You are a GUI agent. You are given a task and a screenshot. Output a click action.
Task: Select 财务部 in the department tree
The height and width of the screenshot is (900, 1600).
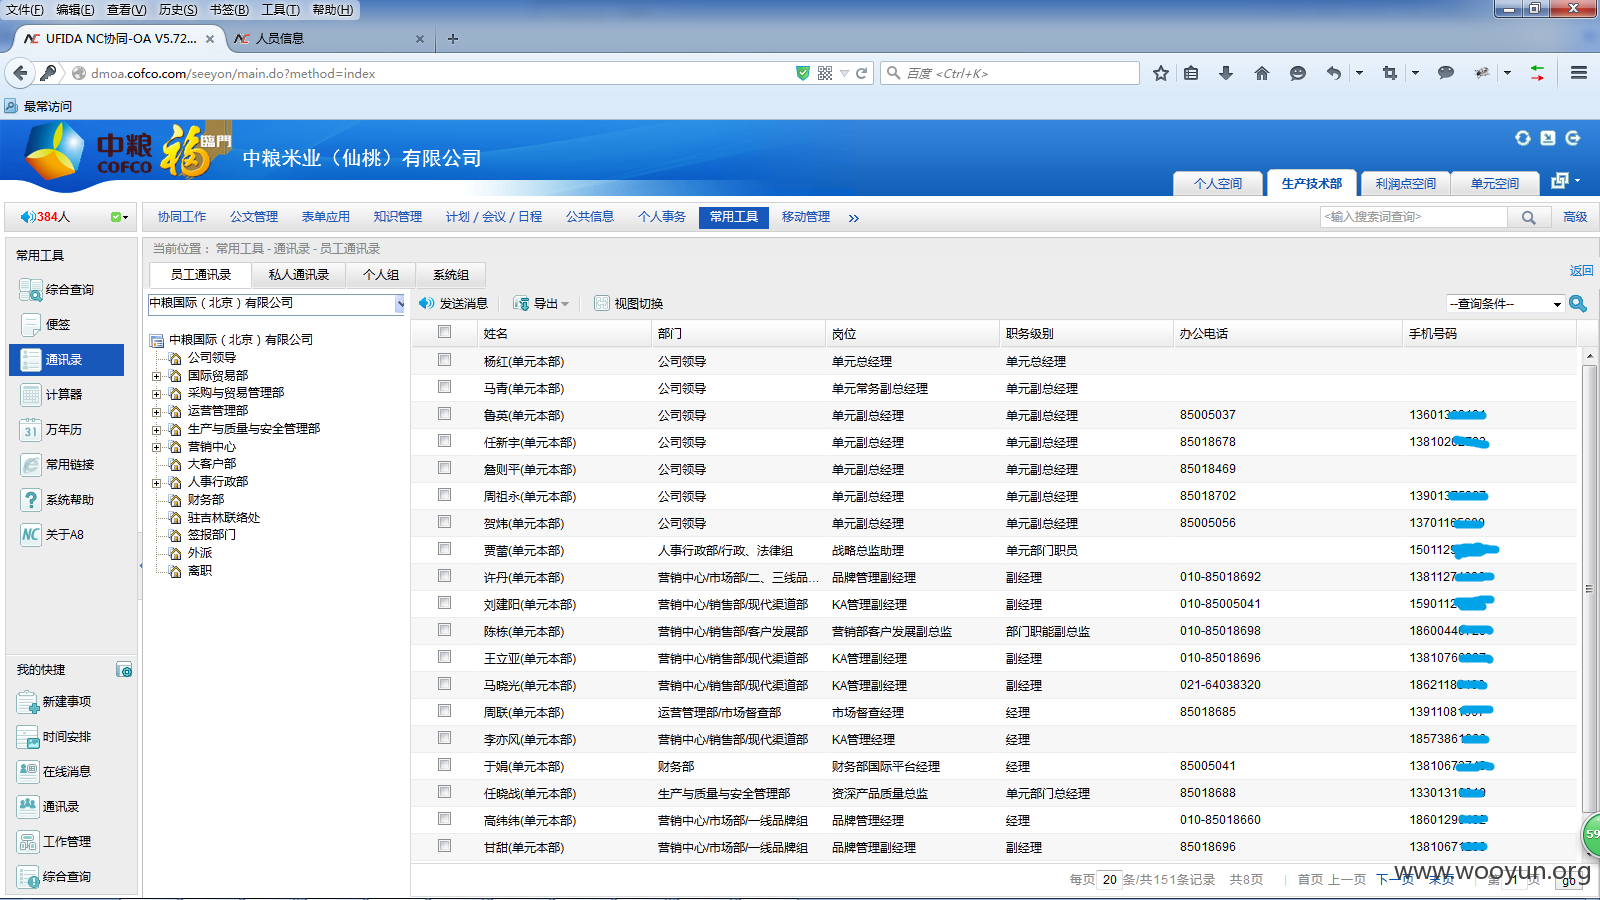click(x=206, y=500)
